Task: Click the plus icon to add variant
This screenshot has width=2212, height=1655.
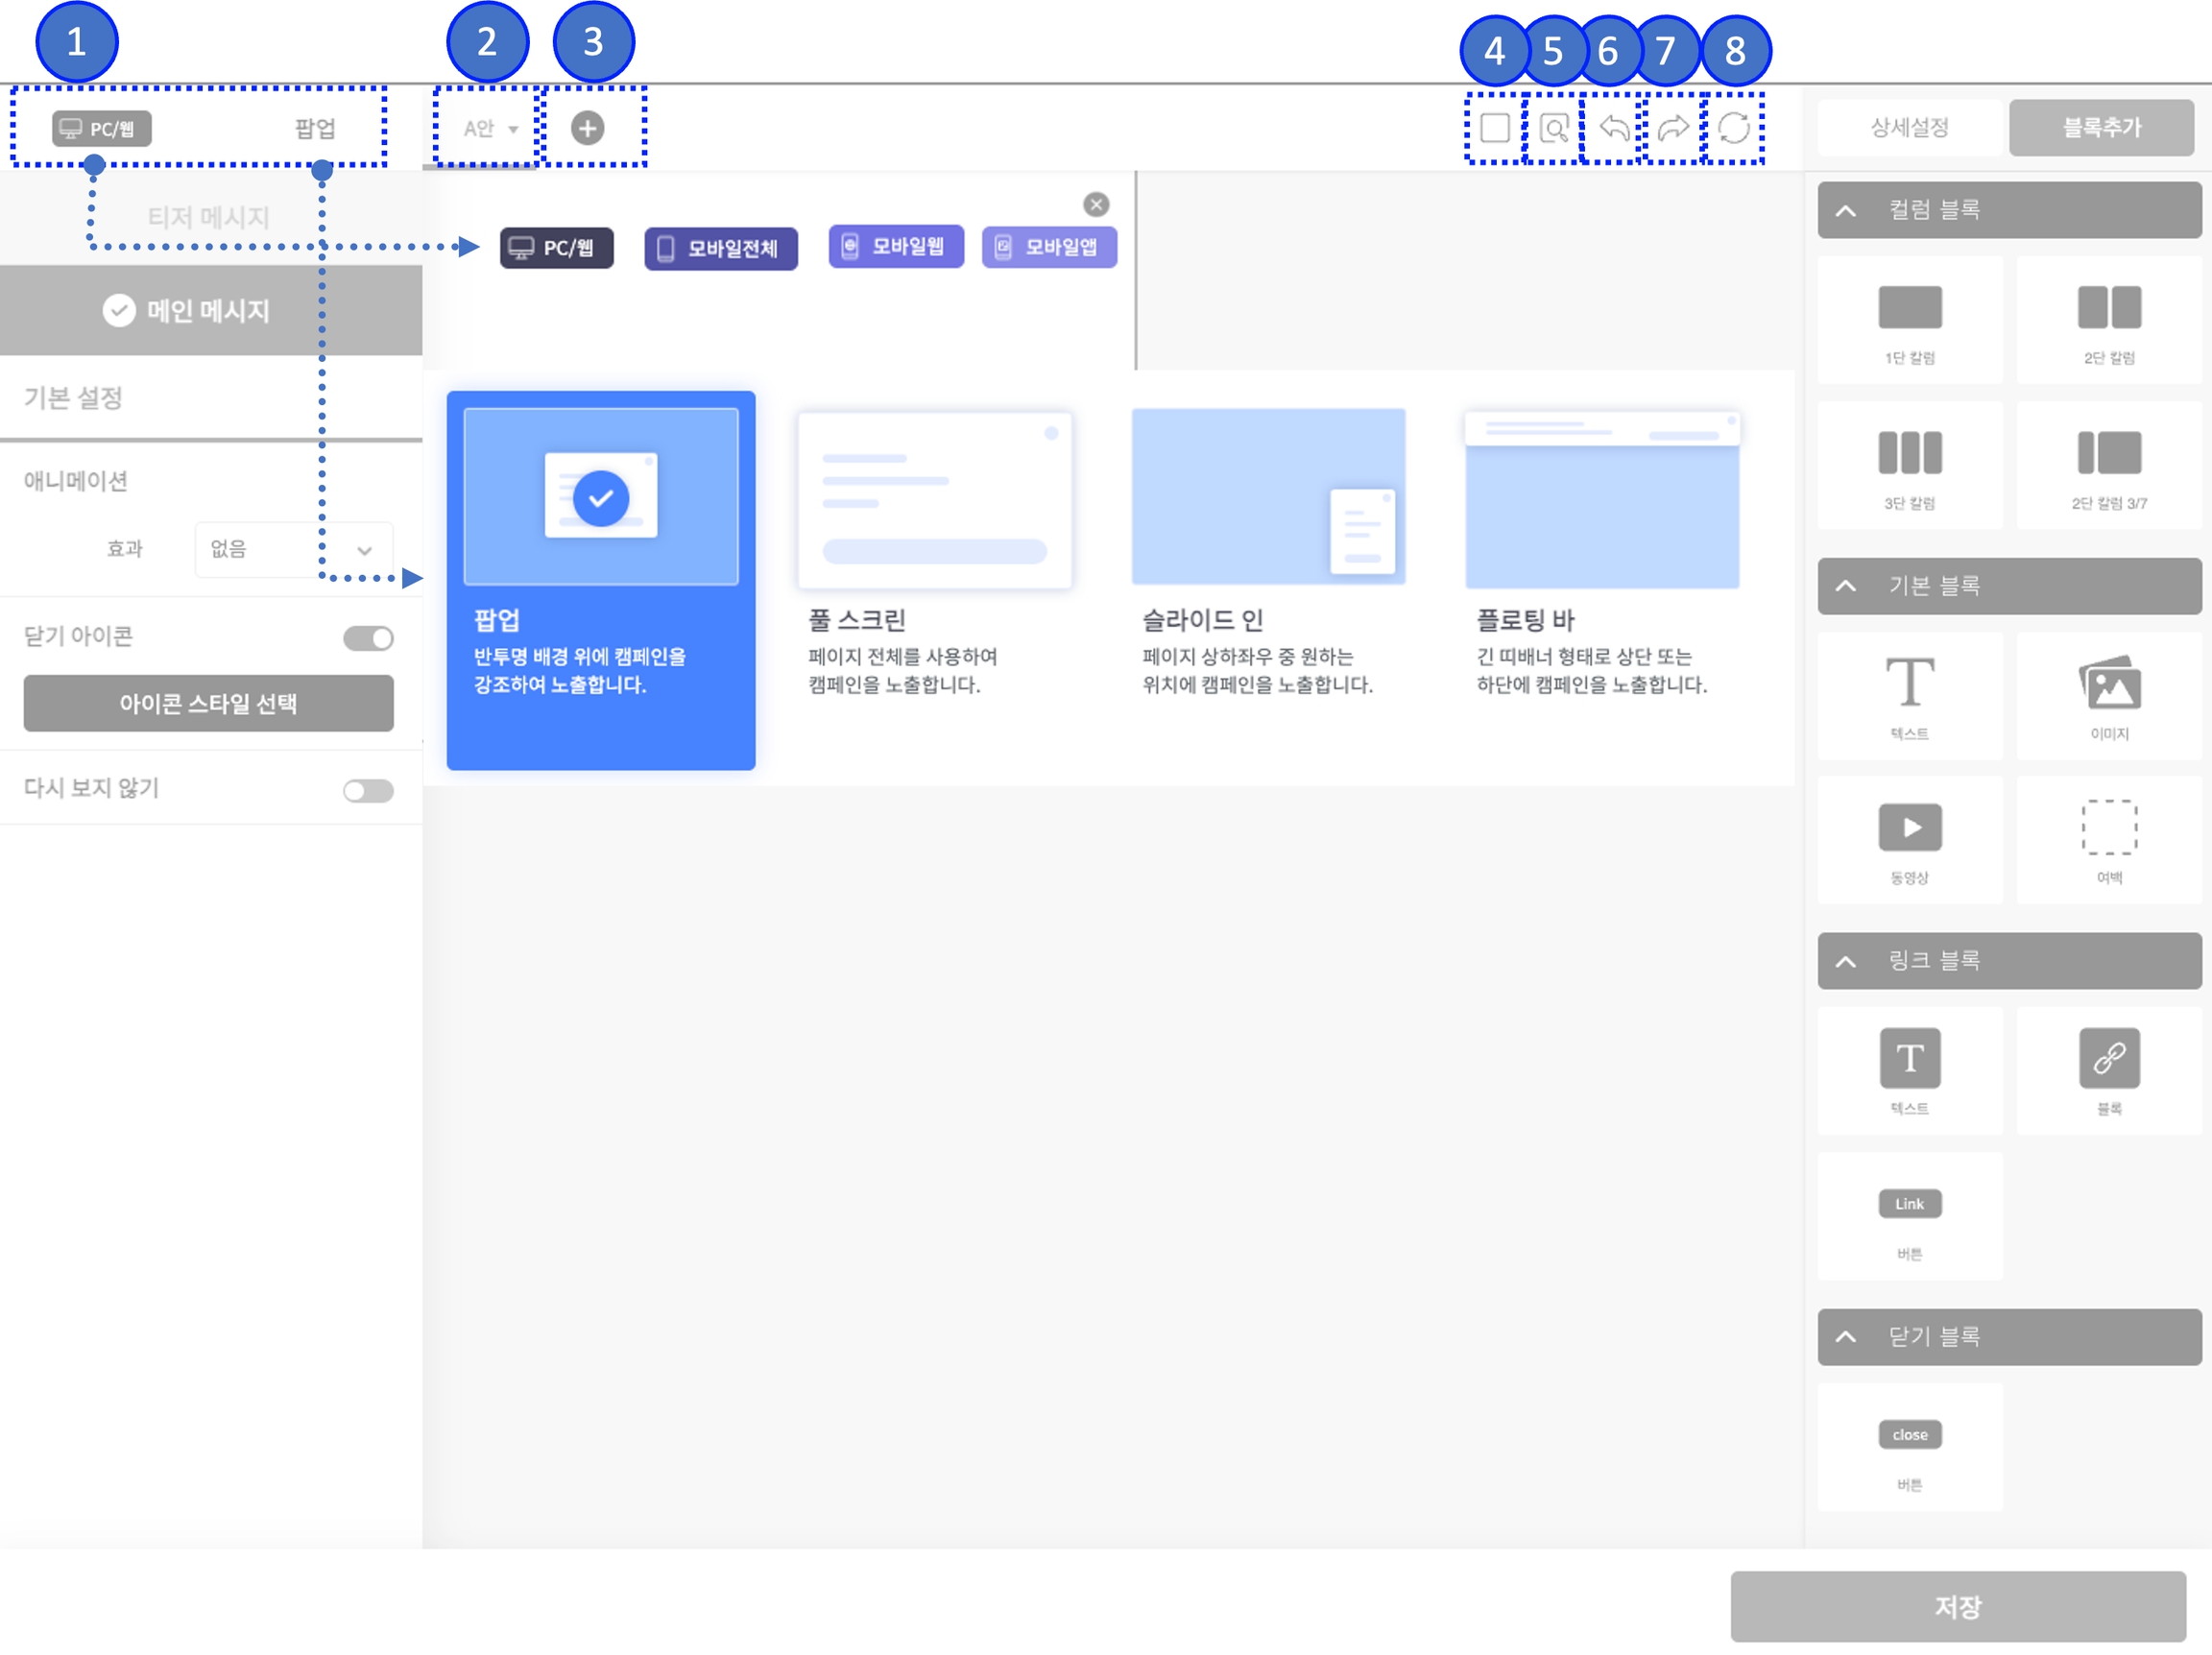Action: tap(587, 128)
